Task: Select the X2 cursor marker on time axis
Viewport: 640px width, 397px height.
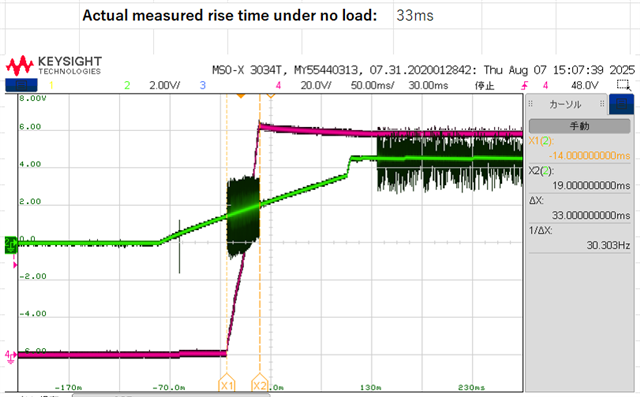Action: pos(260,384)
